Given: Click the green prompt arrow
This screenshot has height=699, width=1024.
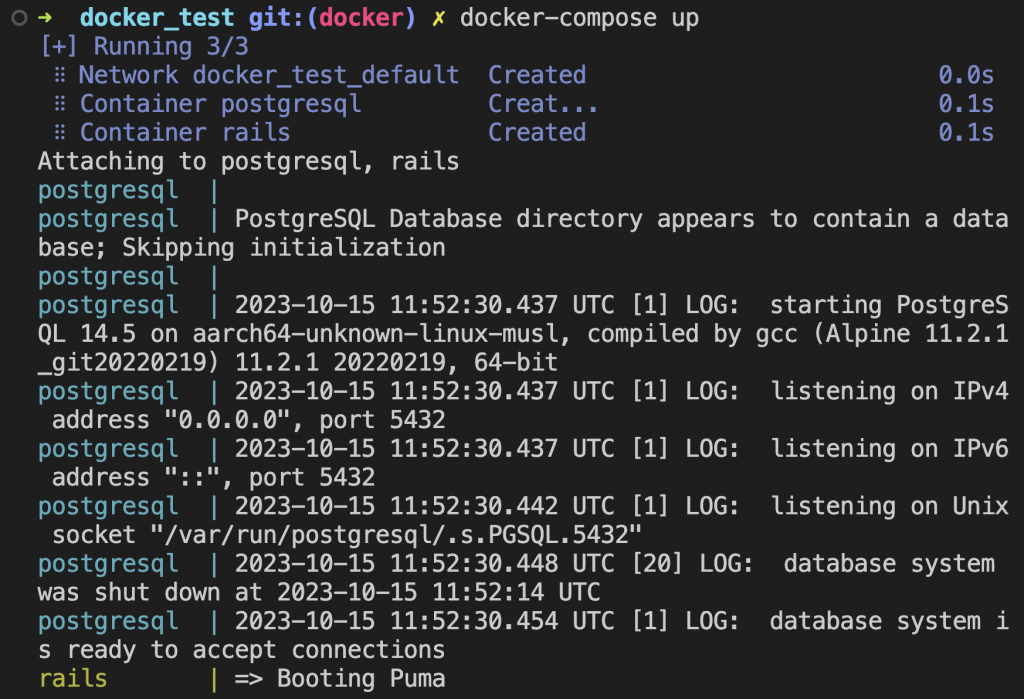Looking at the screenshot, I should pyautogui.click(x=45, y=18).
